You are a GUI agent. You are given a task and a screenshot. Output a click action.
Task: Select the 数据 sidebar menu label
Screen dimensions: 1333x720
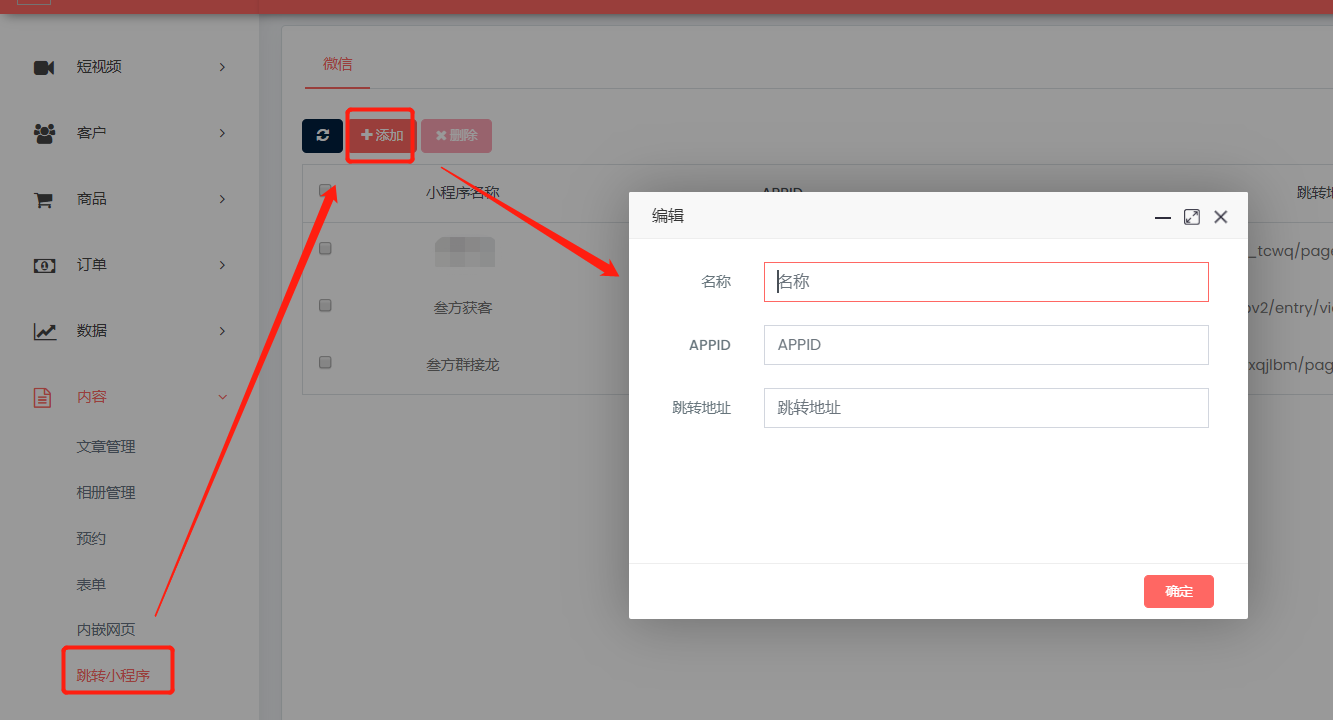(91, 331)
